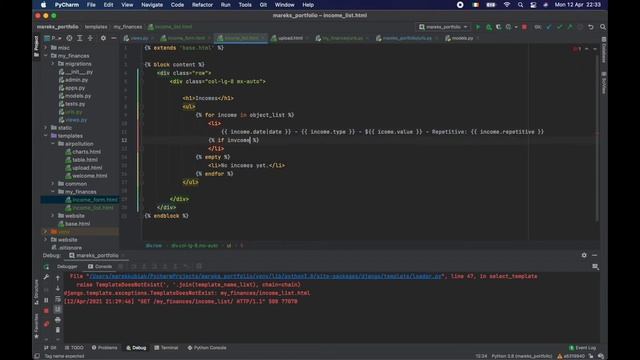Image resolution: width=640 pixels, height=360 pixels.
Task: Open macOS Spotlight search in menu bar
Action: [520, 5]
